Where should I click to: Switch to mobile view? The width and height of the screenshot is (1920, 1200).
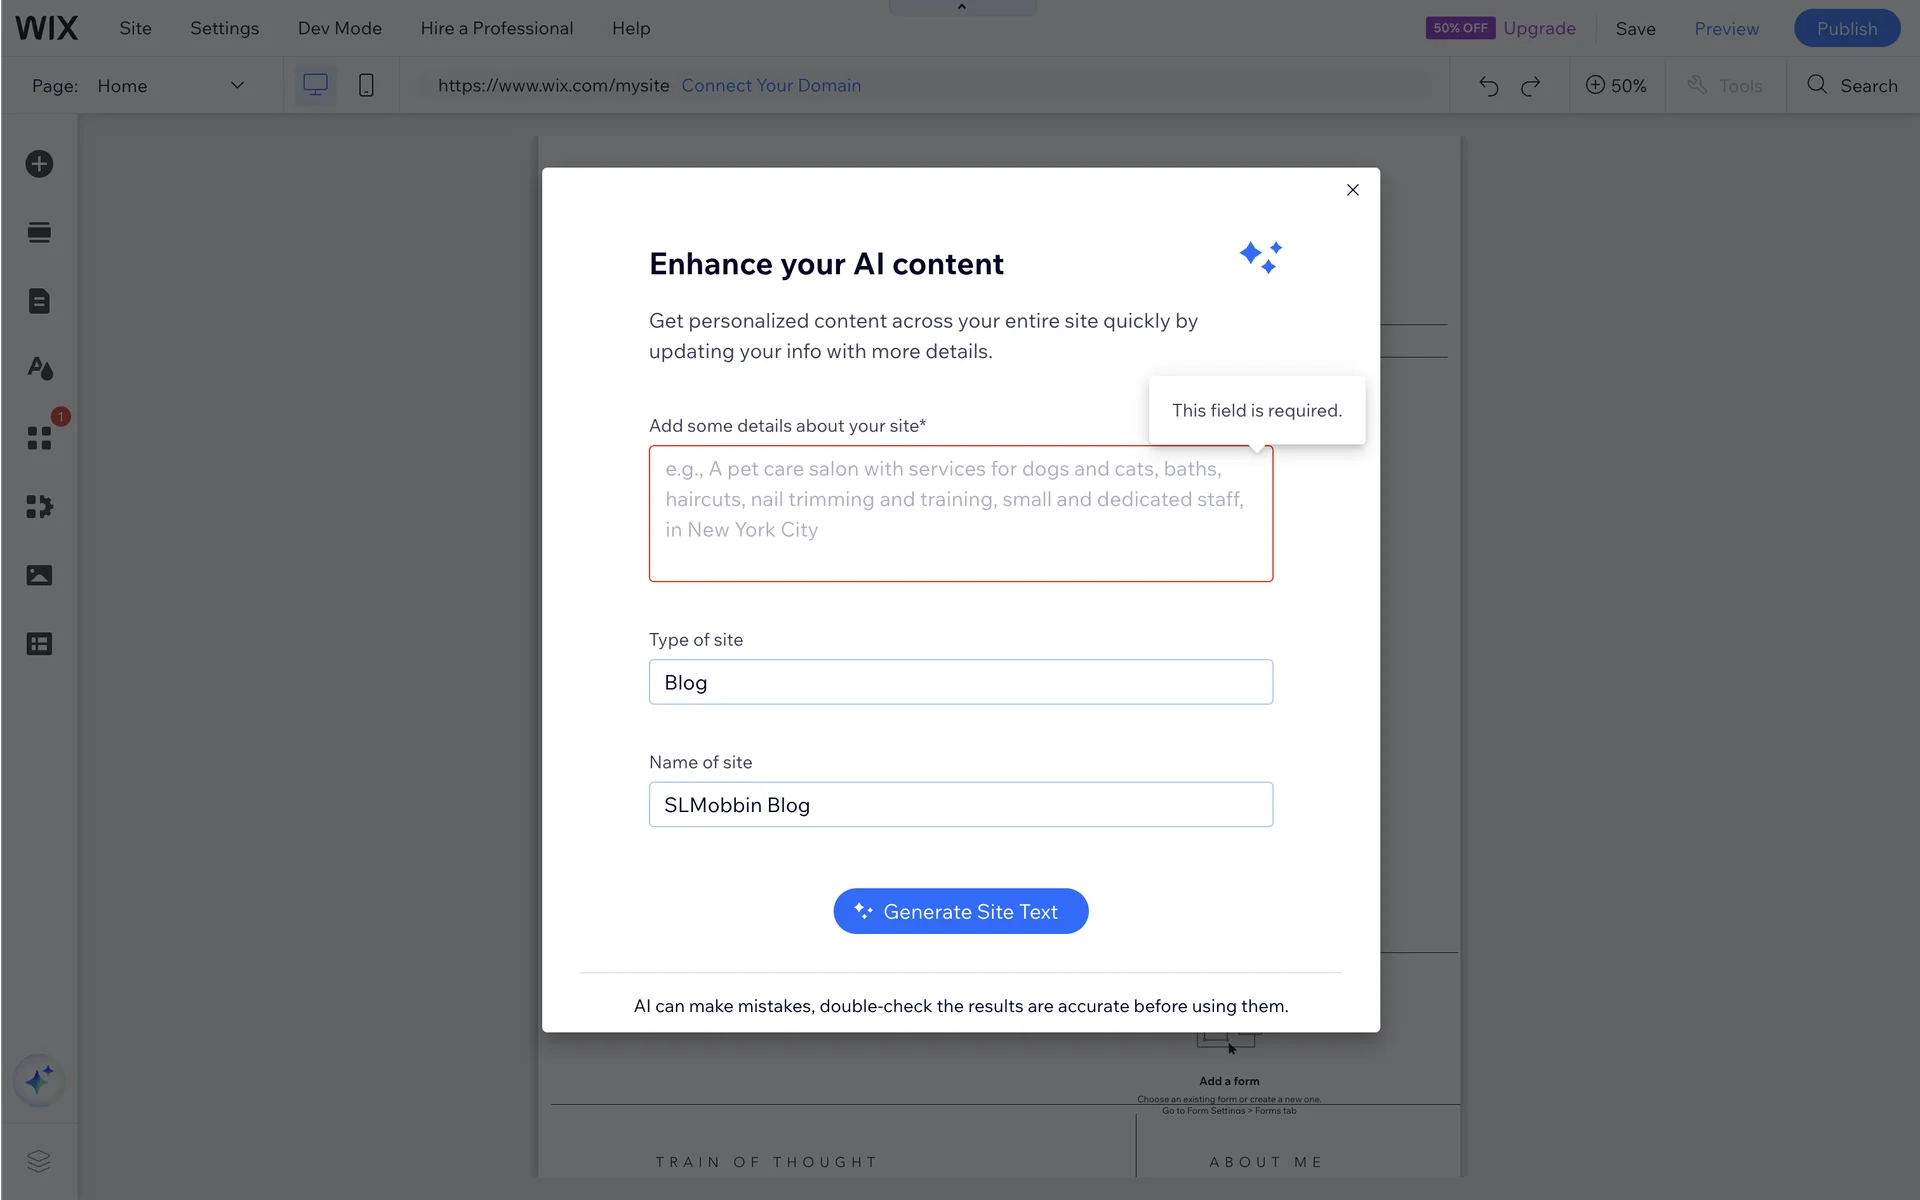click(x=366, y=85)
